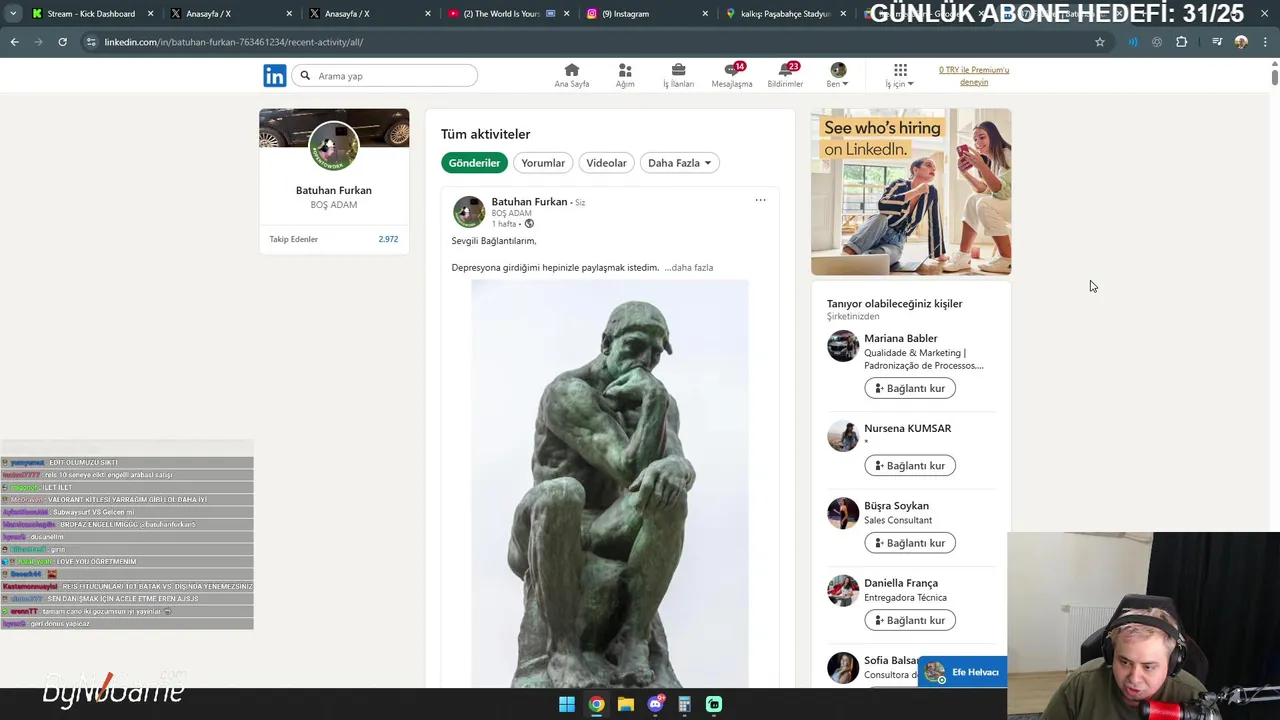
Task: Select the Yorumlar filter tab
Action: point(543,163)
